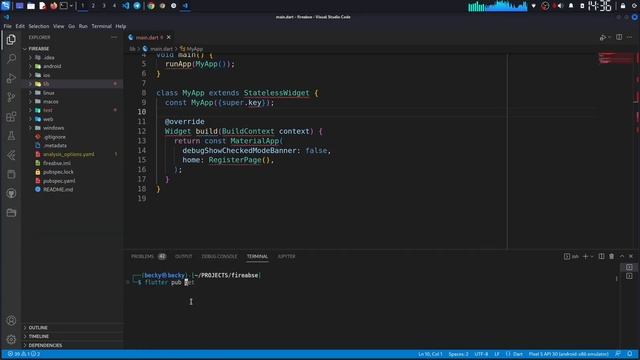This screenshot has height=360, width=640.
Task: Open Explorer panel More Actions ellipsis
Action: (x=114, y=37)
